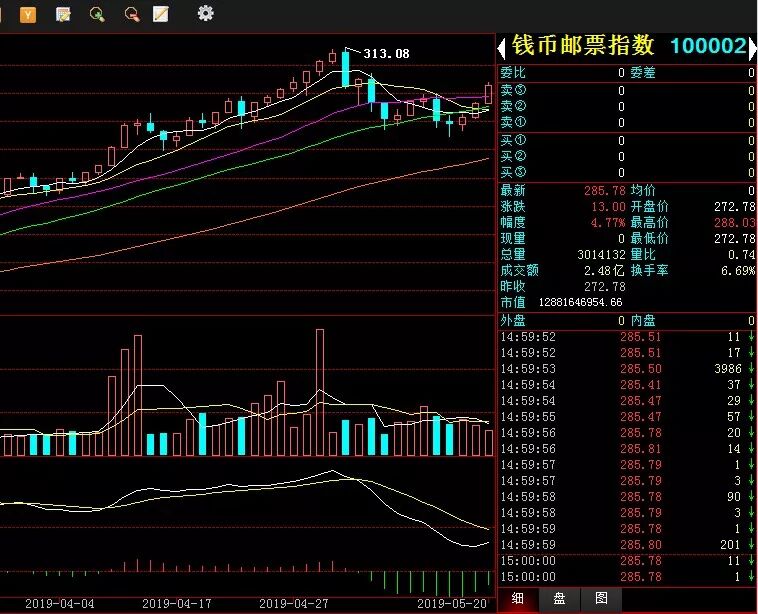The height and width of the screenshot is (614, 758).
Task: Click the 2019-05-20 date axis label
Action: (x=452, y=604)
